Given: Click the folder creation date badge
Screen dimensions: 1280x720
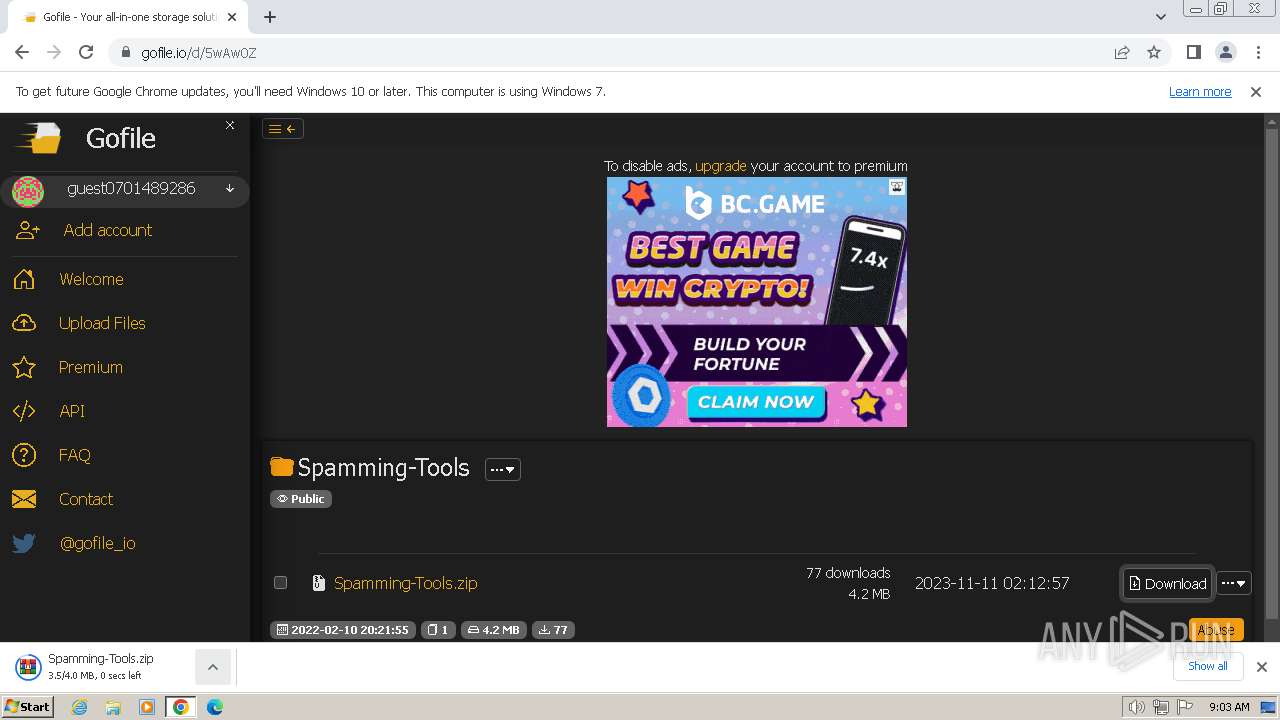Looking at the screenshot, I should pos(342,630).
